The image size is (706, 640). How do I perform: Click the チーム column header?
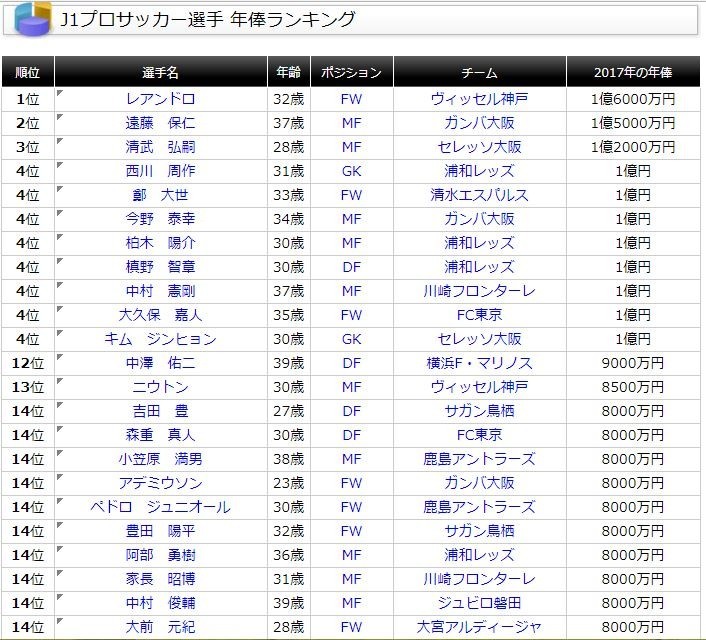point(480,72)
